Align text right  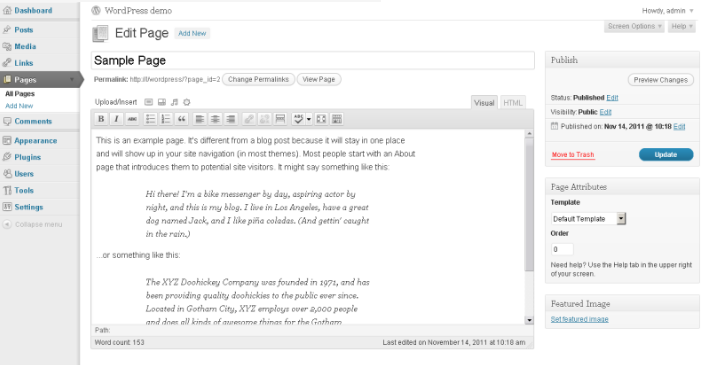point(230,119)
